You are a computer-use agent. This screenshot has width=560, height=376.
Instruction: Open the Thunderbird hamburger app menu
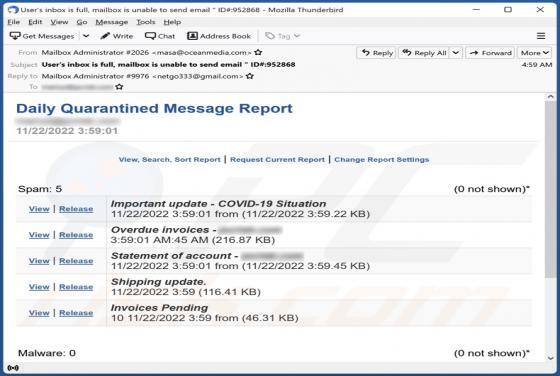click(541, 36)
